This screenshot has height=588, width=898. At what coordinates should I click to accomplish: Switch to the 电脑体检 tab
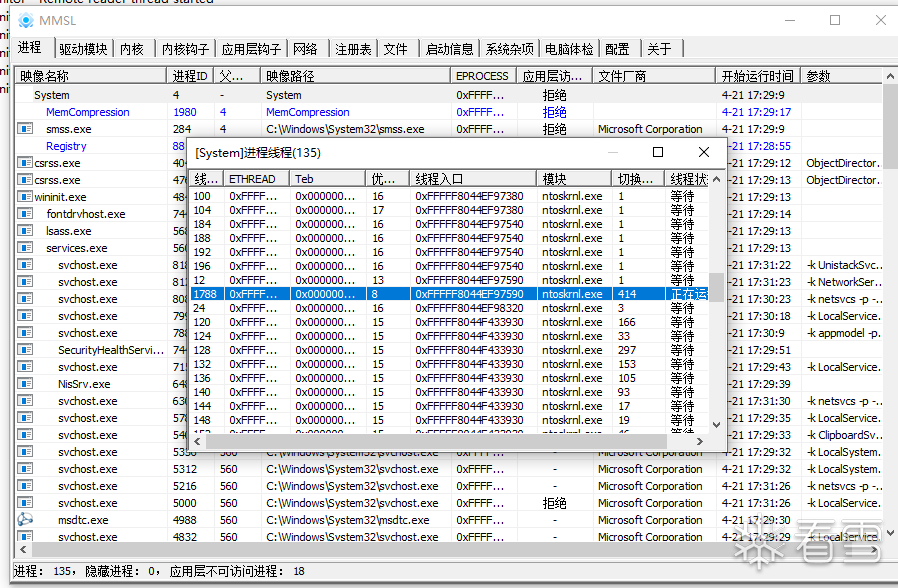[569, 49]
